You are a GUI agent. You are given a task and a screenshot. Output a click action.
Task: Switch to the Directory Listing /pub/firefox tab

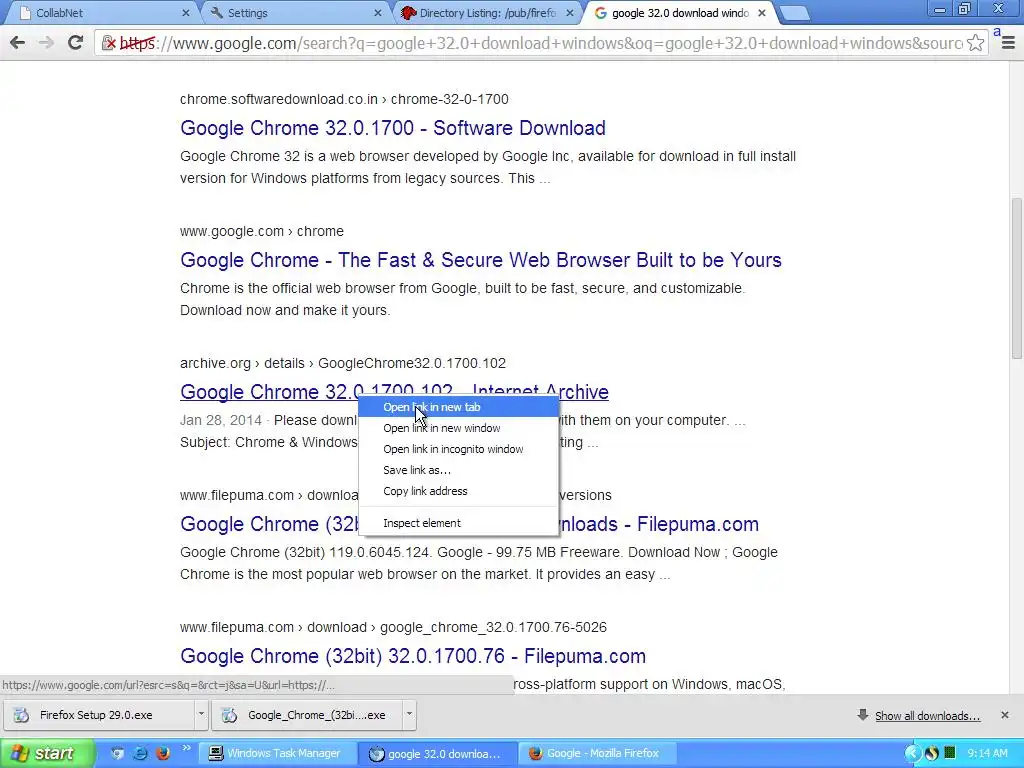click(x=487, y=13)
